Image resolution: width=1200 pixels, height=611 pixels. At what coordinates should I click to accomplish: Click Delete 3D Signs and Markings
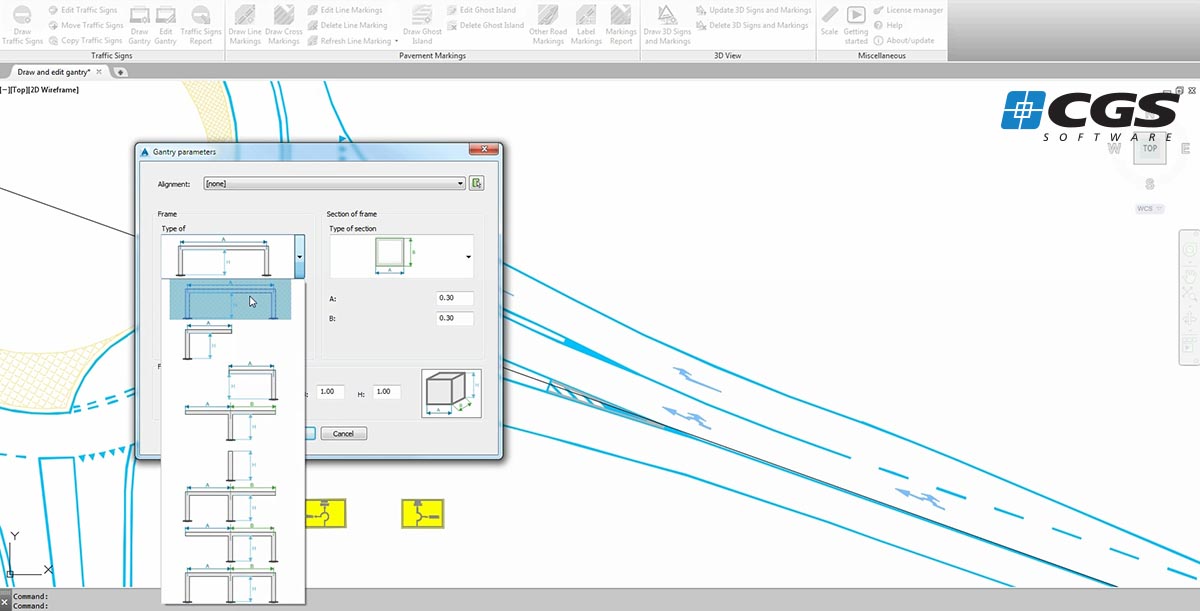752,25
